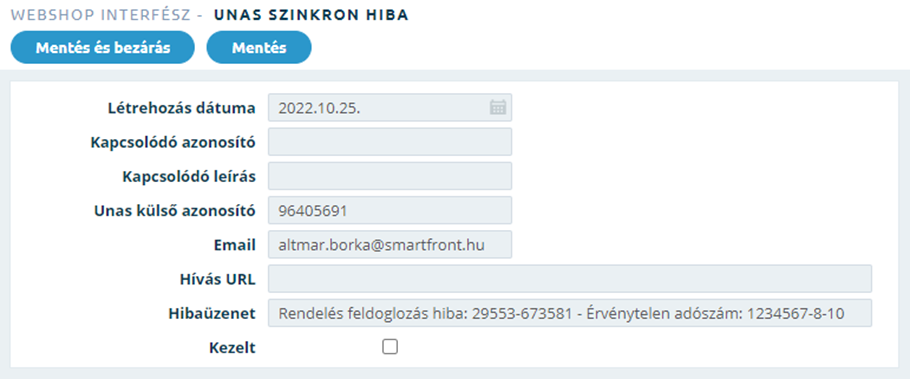
Task: Select the Létrehozás dátuma date field
Action: 390,107
